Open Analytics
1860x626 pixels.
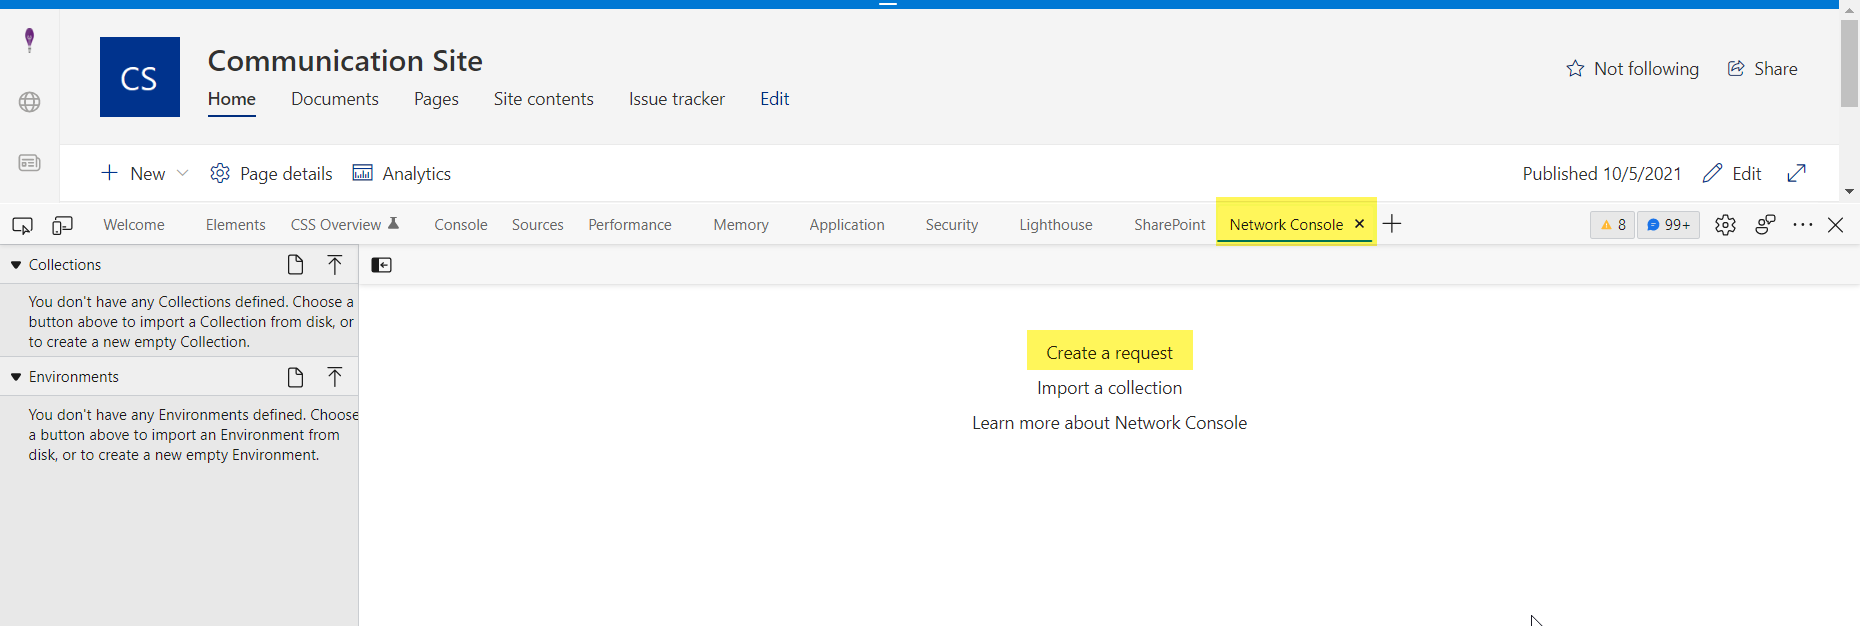(x=402, y=173)
